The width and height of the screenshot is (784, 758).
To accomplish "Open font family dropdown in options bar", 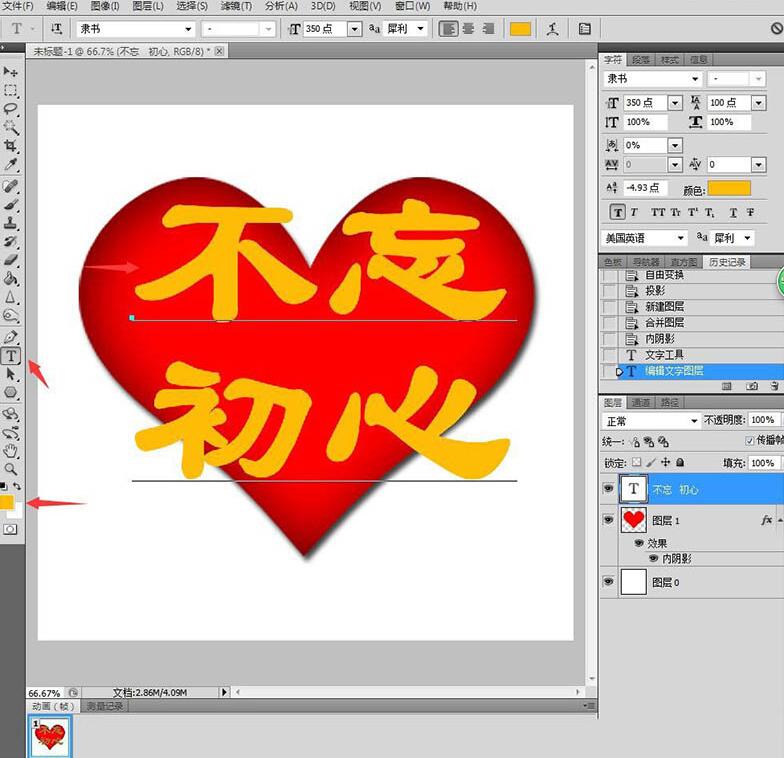I will (x=188, y=29).
